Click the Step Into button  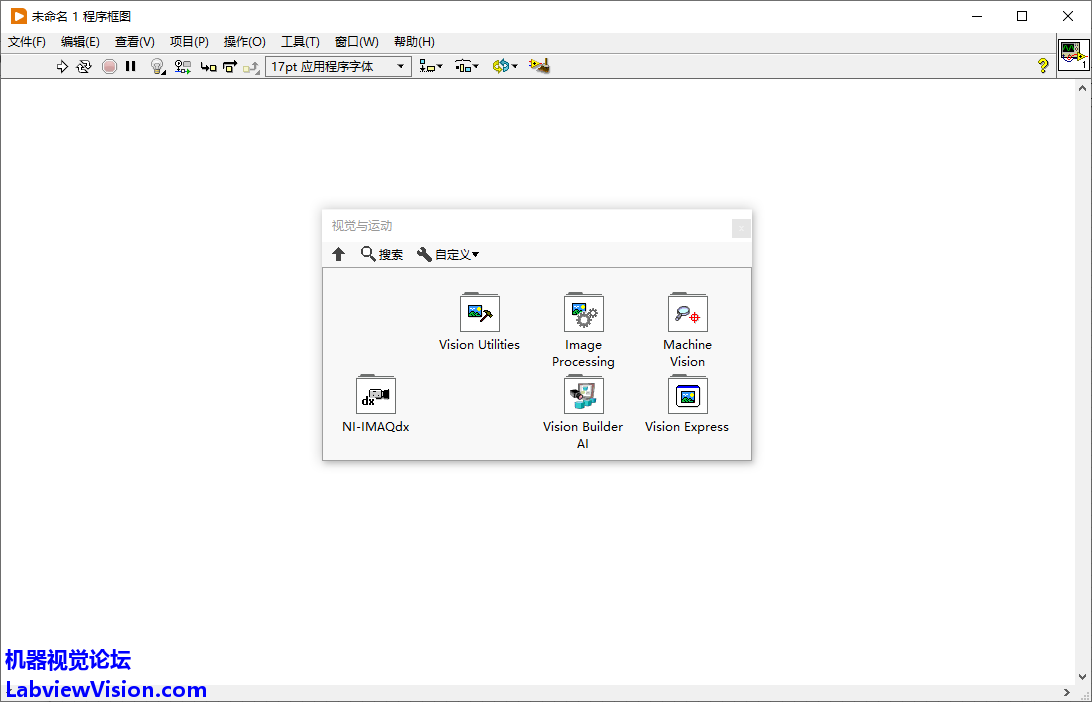[208, 67]
